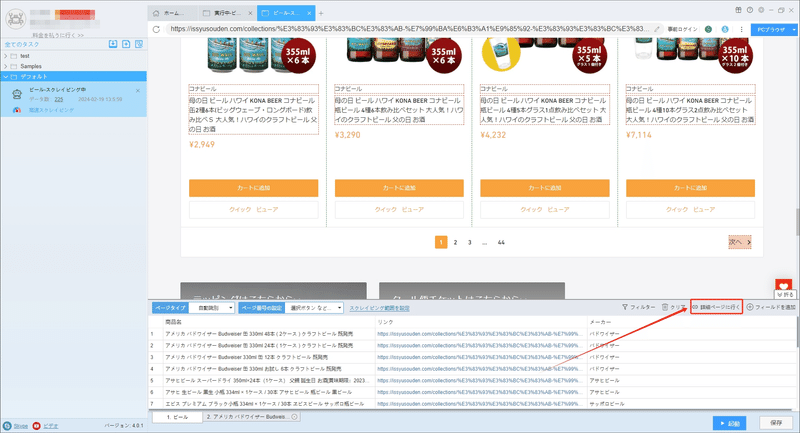This screenshot has width=800, height=433.
Task: Open the help question mark icon
Action: [749, 10]
